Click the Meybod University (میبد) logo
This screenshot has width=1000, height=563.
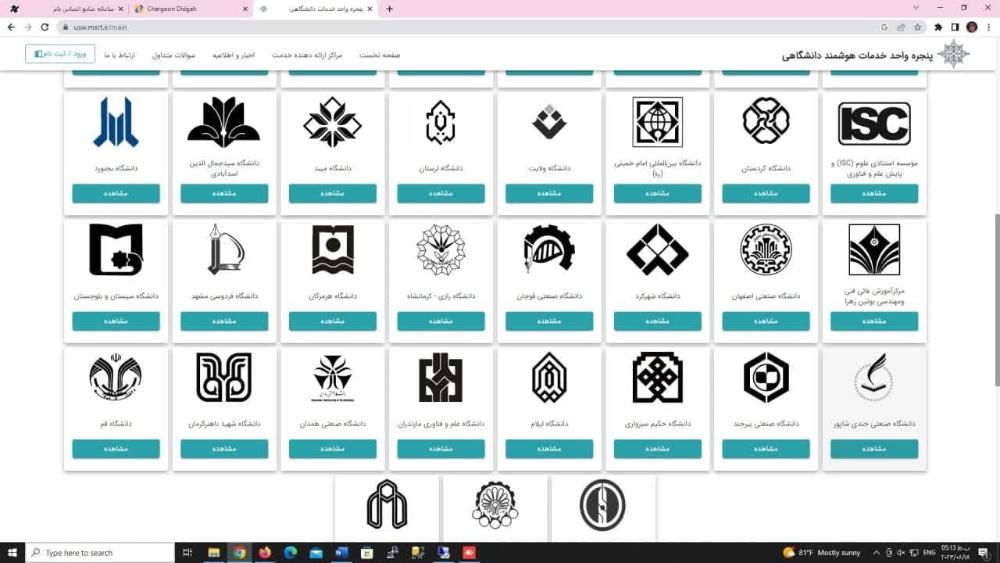pyautogui.click(x=332, y=122)
